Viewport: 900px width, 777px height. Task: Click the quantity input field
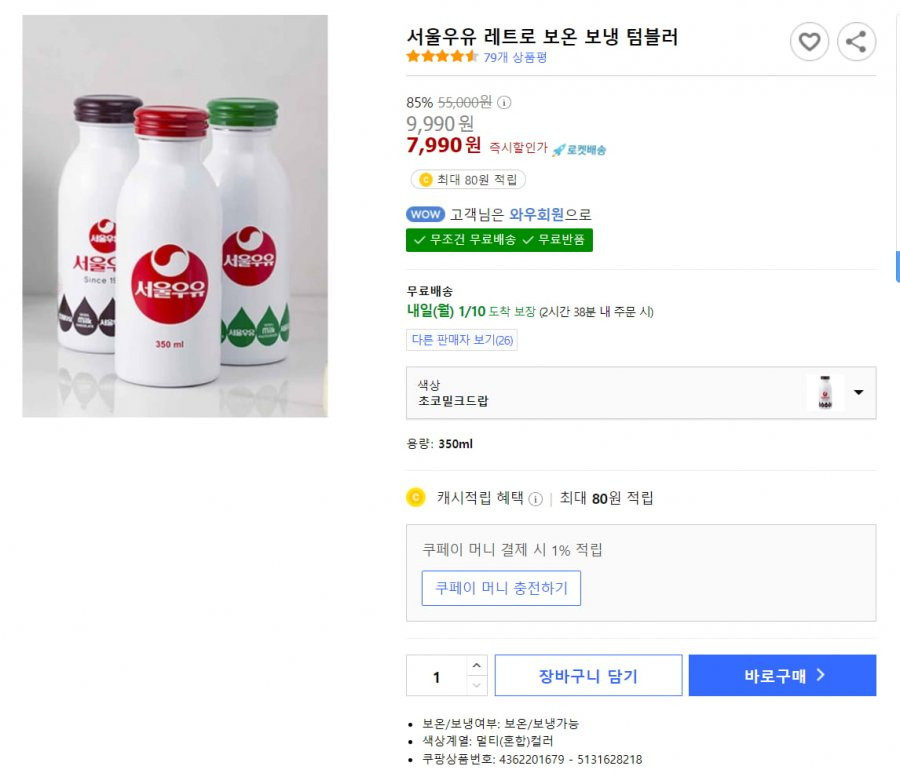pyautogui.click(x=436, y=675)
